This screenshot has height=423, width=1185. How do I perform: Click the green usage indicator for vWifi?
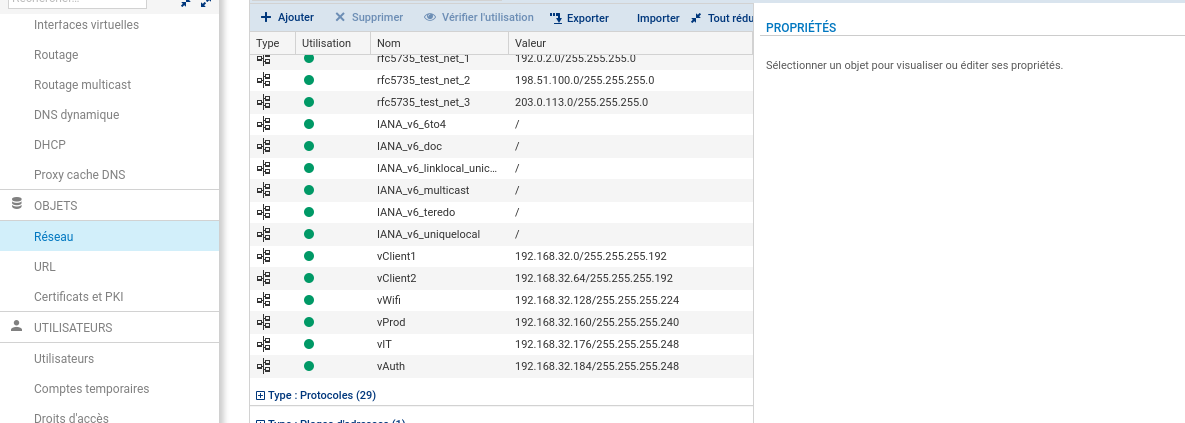308,300
